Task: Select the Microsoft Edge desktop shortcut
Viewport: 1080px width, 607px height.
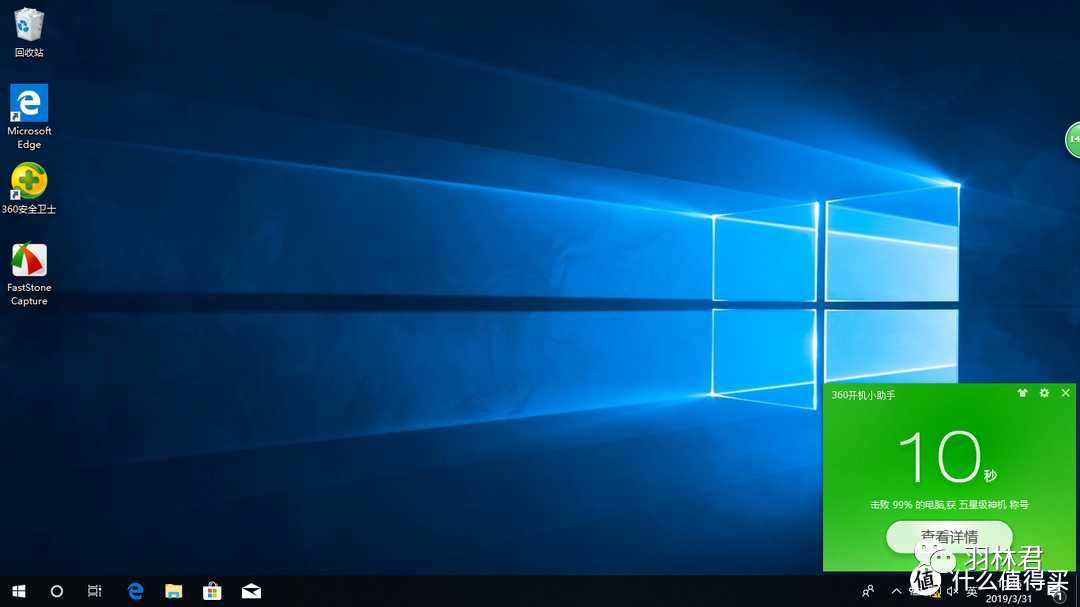Action: pyautogui.click(x=29, y=116)
